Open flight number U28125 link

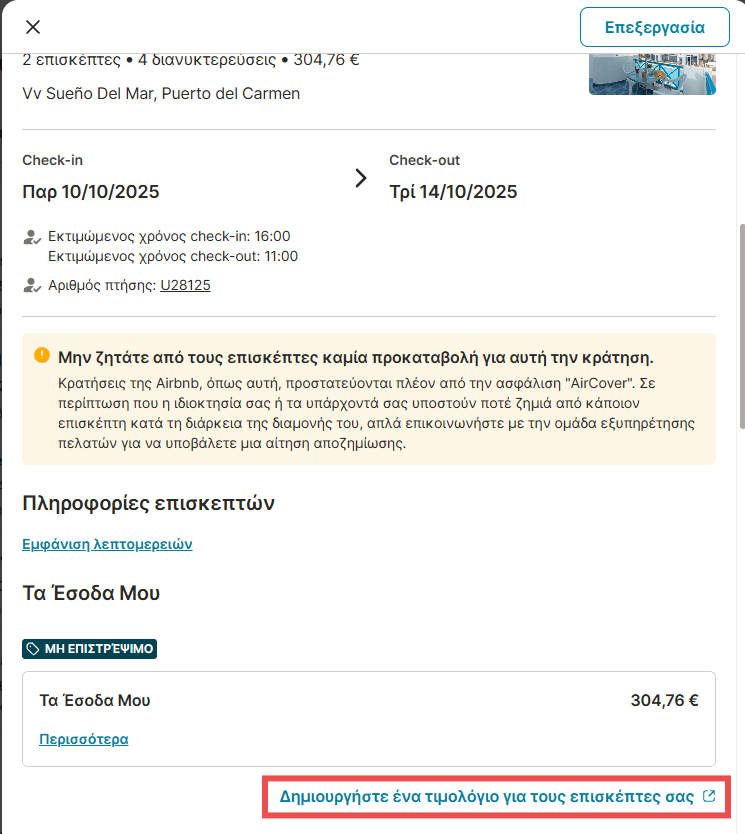[185, 286]
